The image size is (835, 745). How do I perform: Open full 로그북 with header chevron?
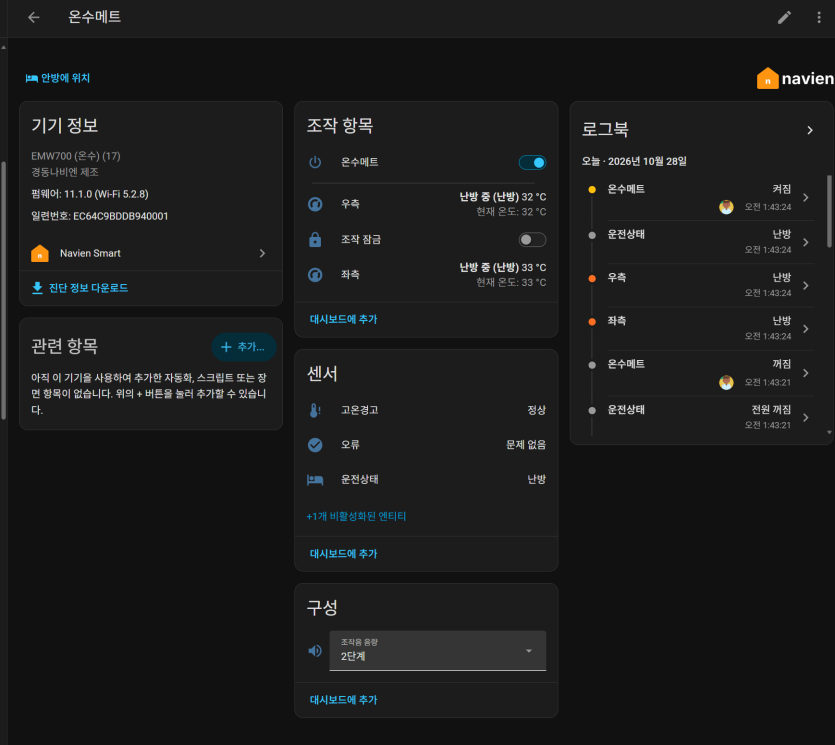(810, 130)
